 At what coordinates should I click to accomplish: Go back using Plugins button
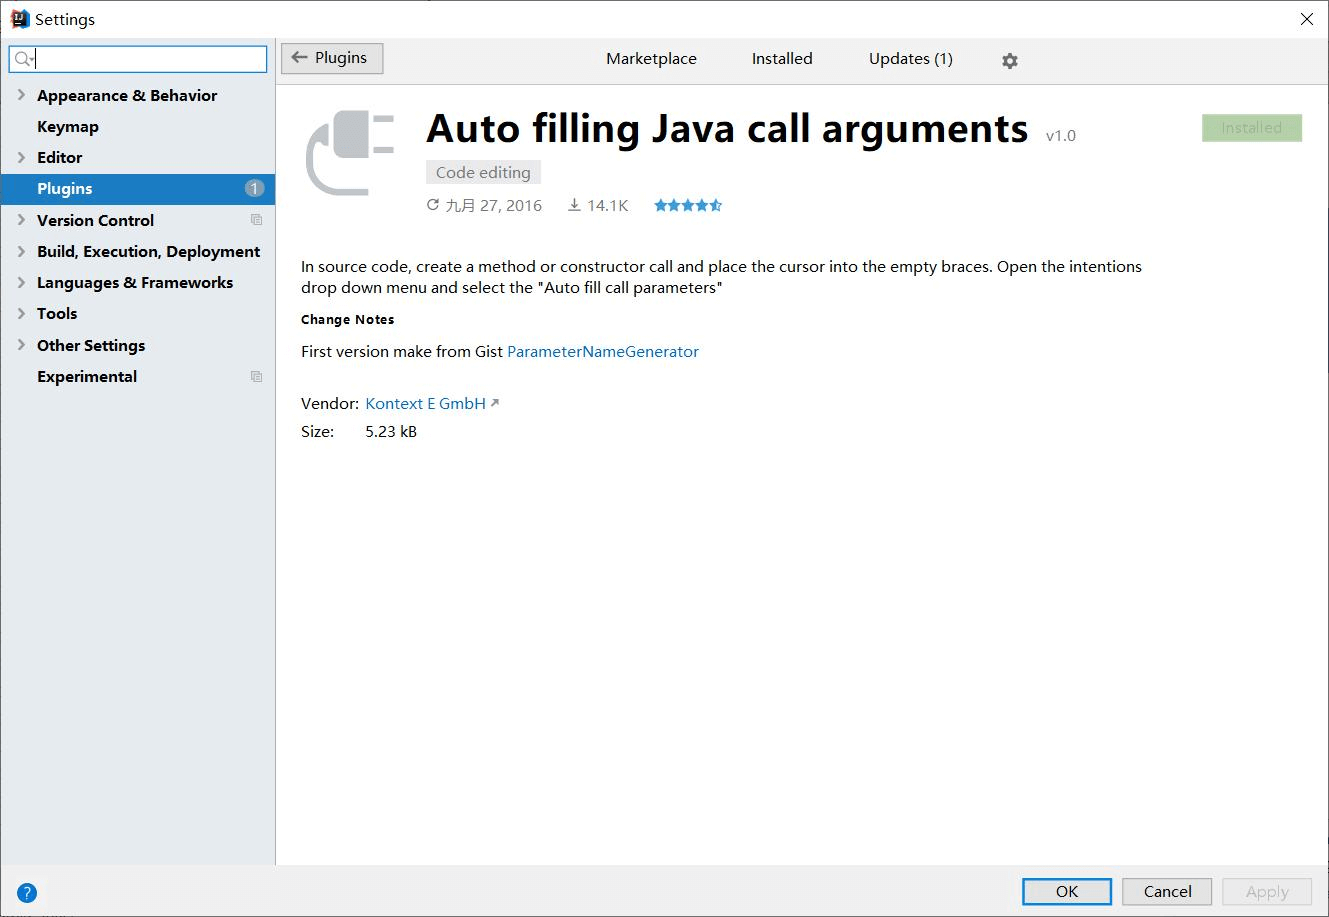(x=331, y=58)
